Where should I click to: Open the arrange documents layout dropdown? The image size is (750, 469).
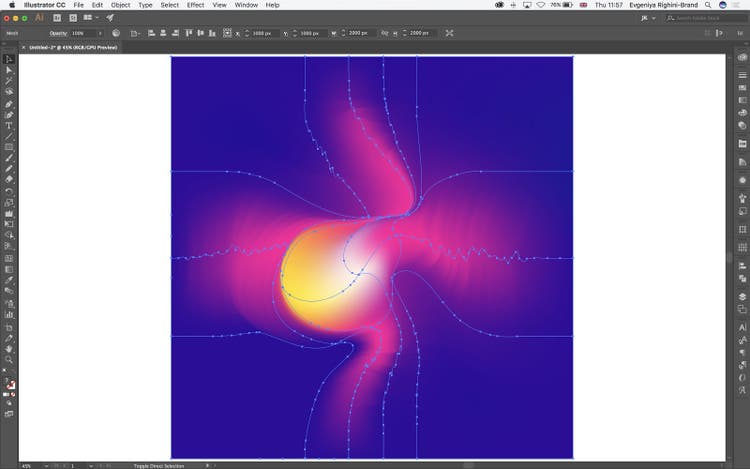(x=91, y=18)
